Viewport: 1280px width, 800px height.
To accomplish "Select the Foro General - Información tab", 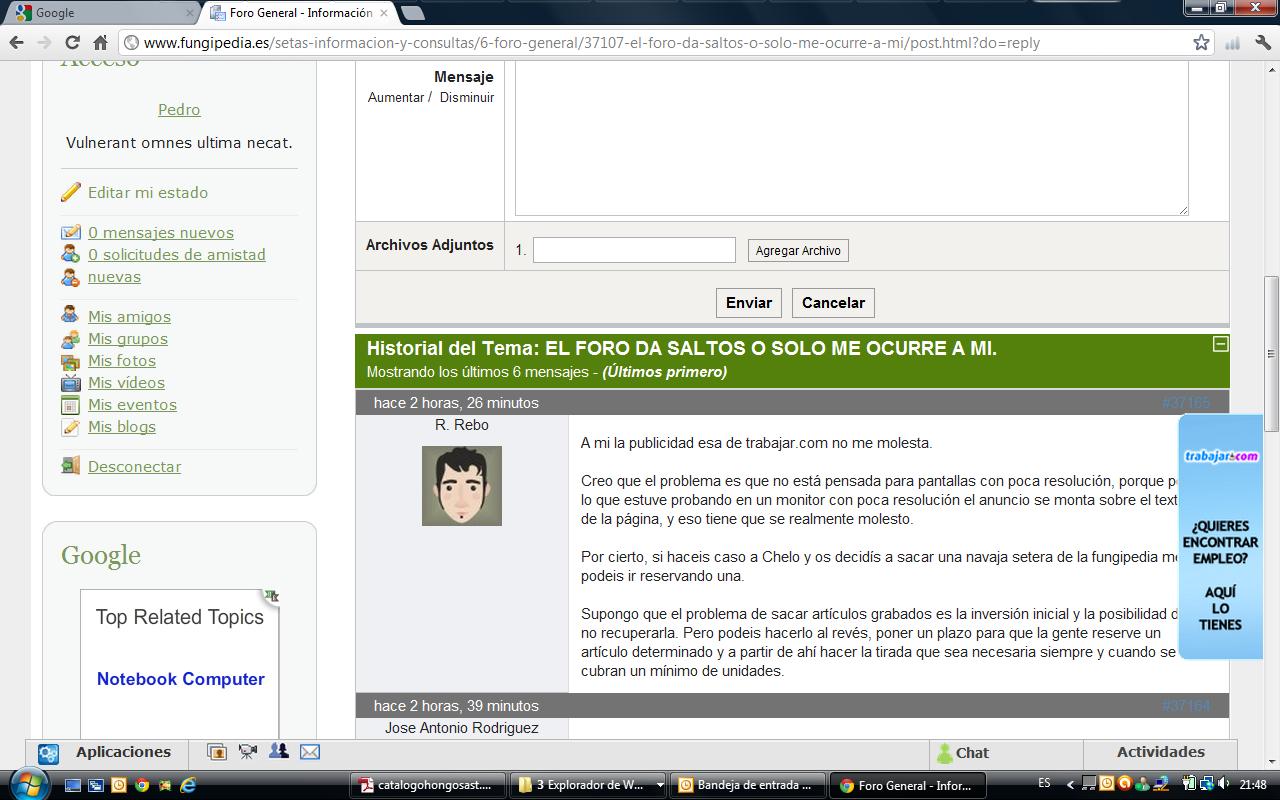I will tap(300, 13).
